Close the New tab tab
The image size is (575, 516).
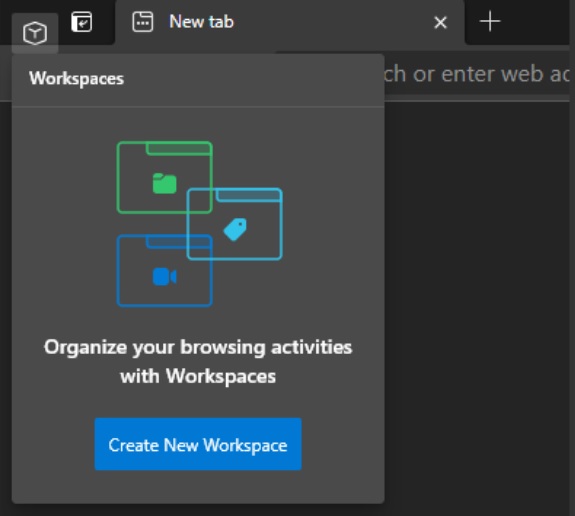click(x=440, y=23)
